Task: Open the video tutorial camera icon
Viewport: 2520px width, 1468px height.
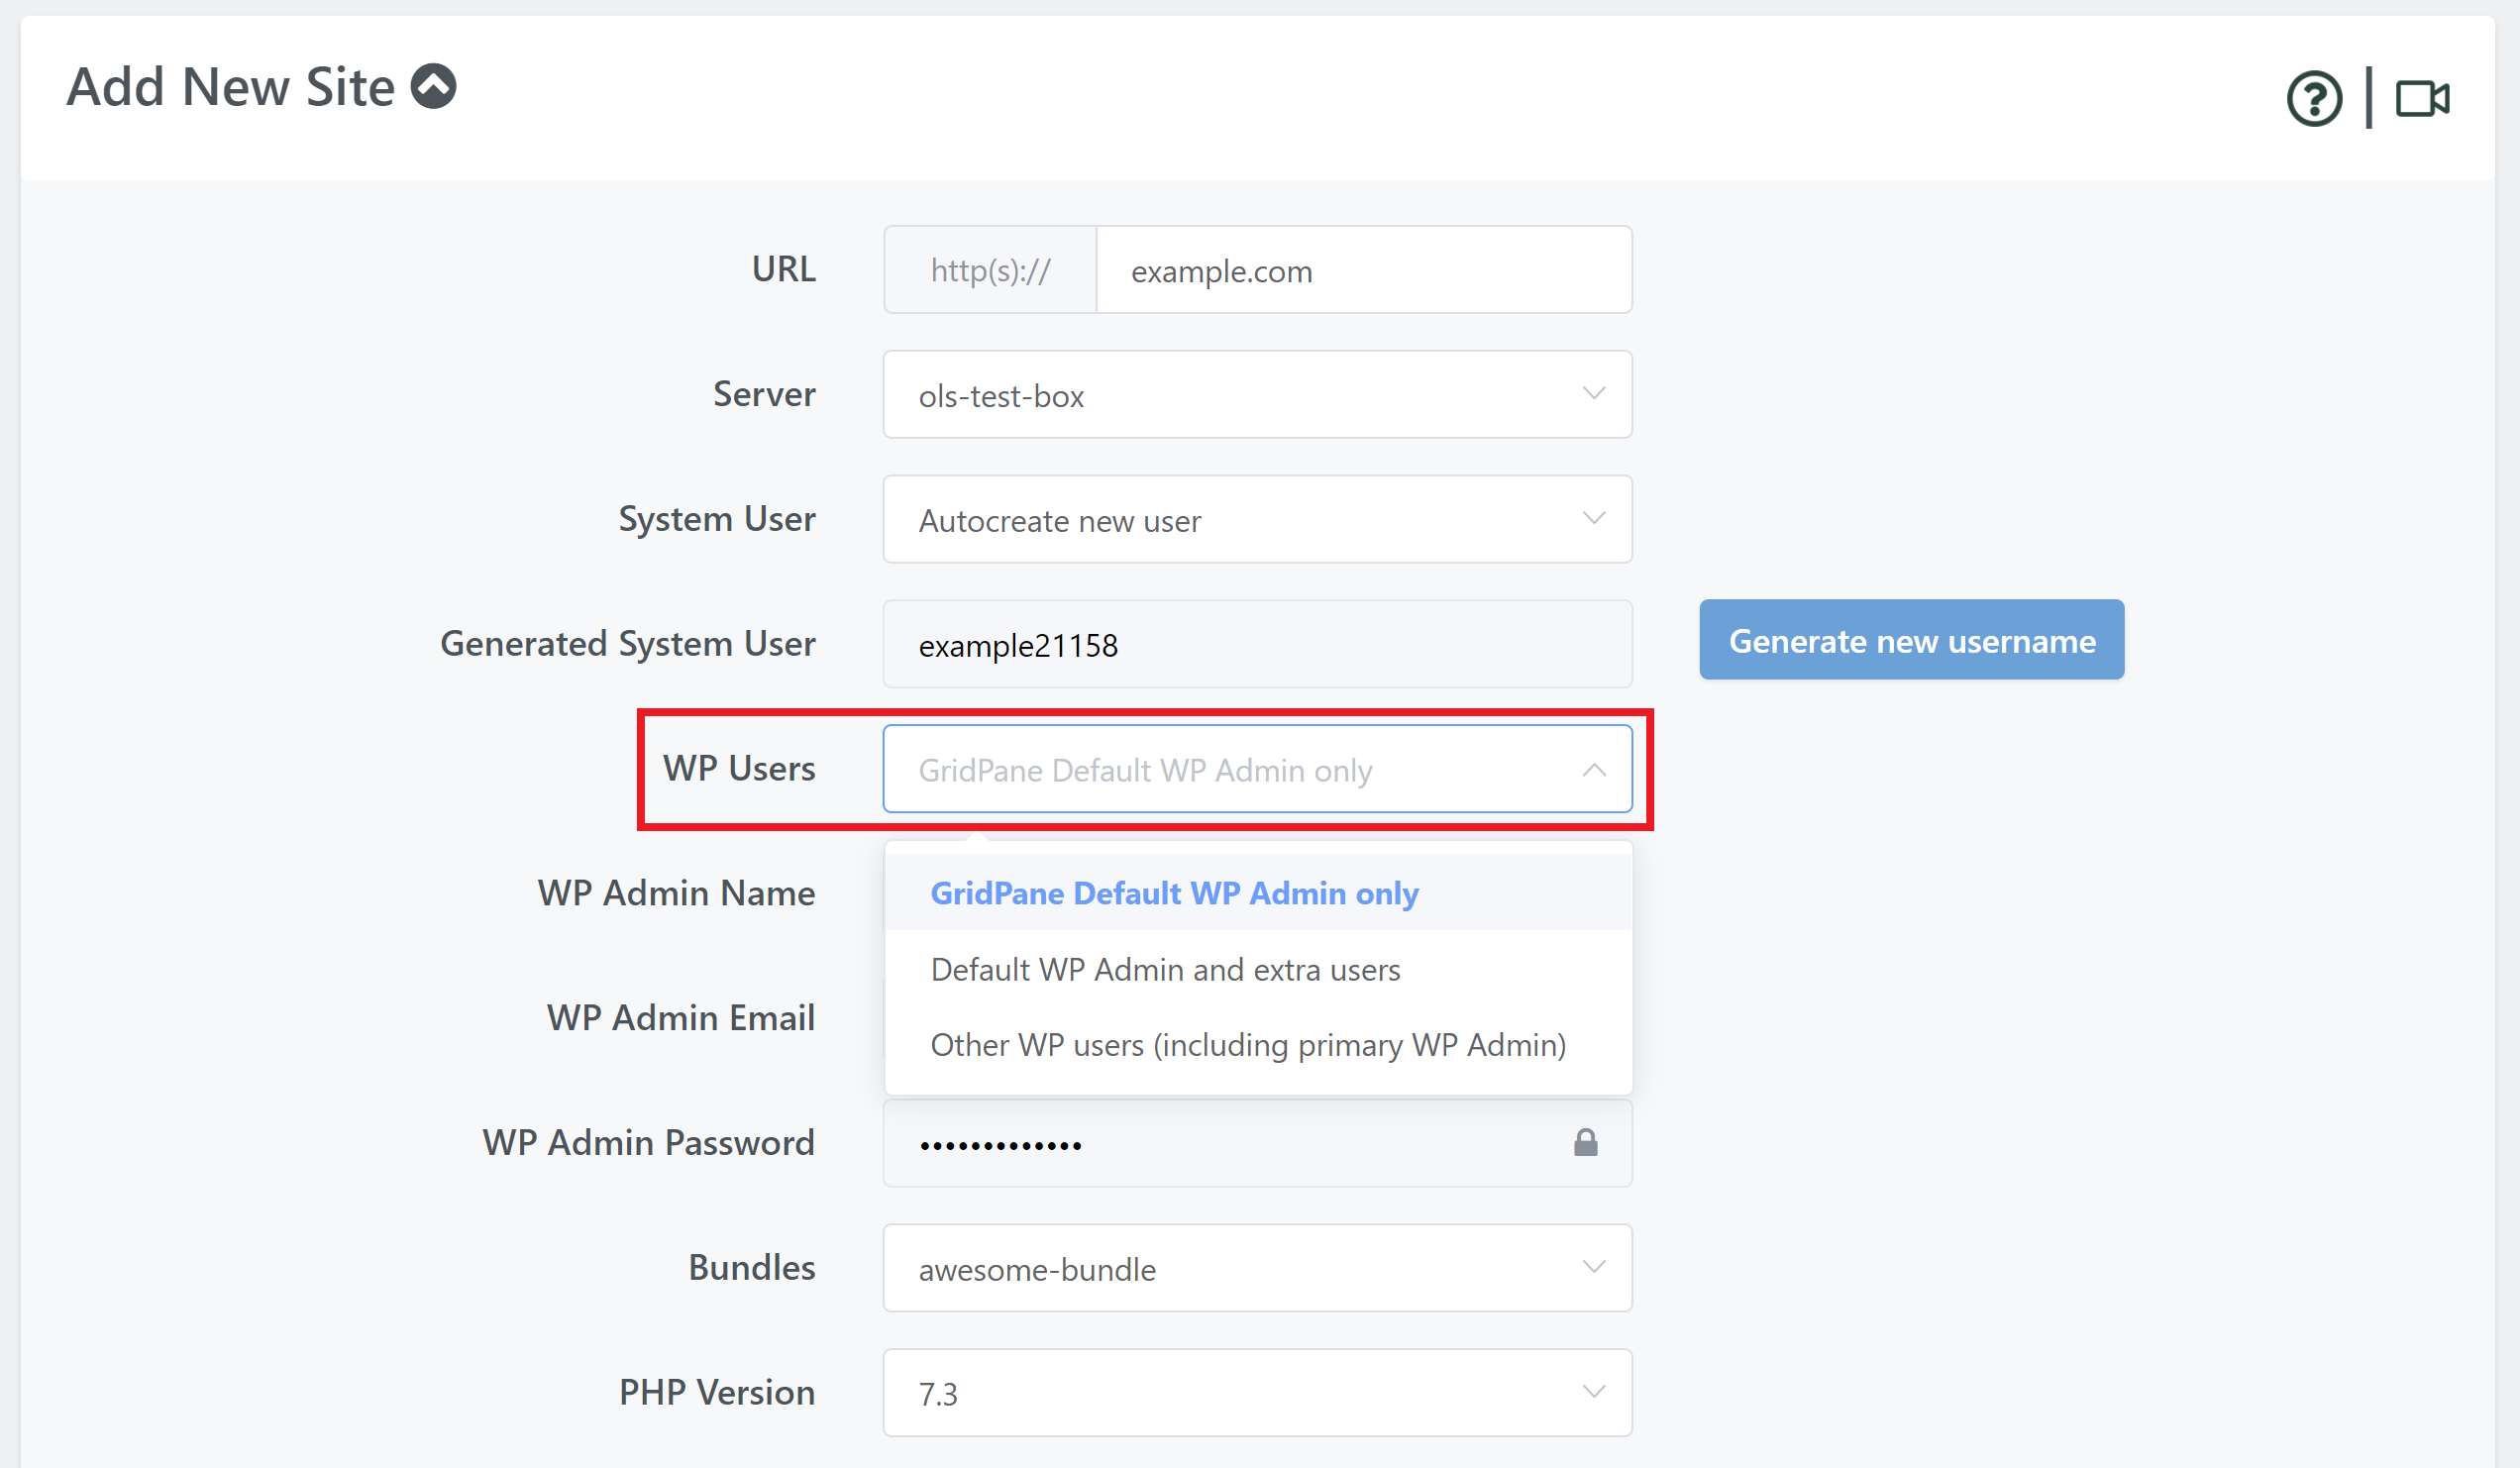Action: click(x=2422, y=98)
